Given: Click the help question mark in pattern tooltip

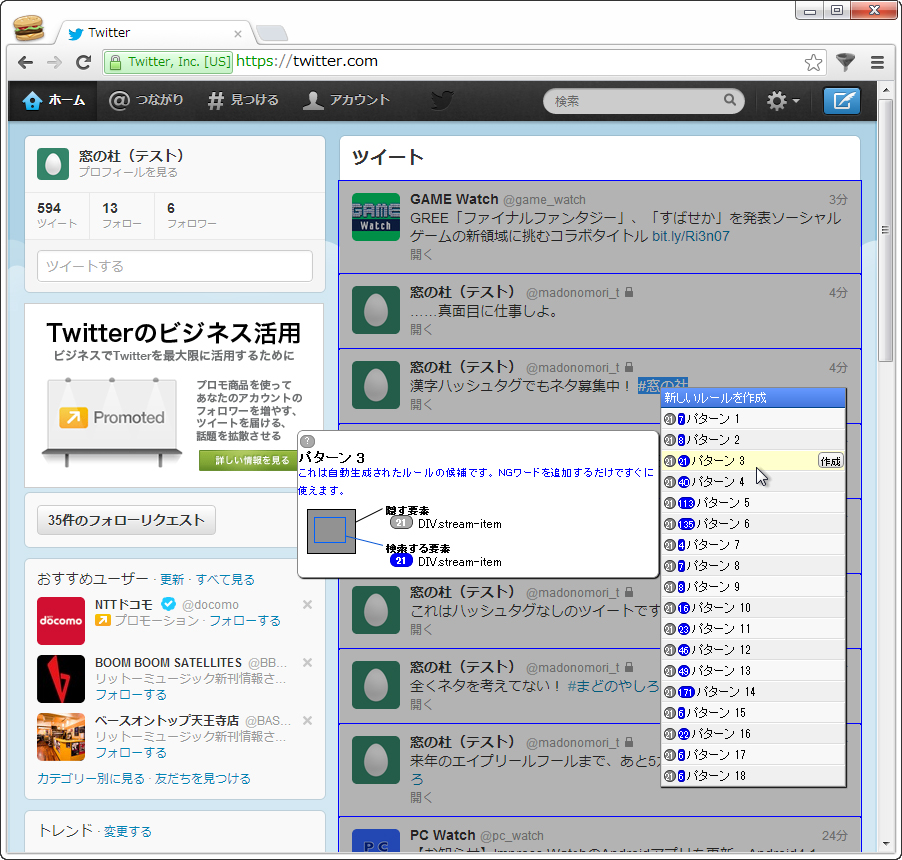Looking at the screenshot, I should coord(308,441).
